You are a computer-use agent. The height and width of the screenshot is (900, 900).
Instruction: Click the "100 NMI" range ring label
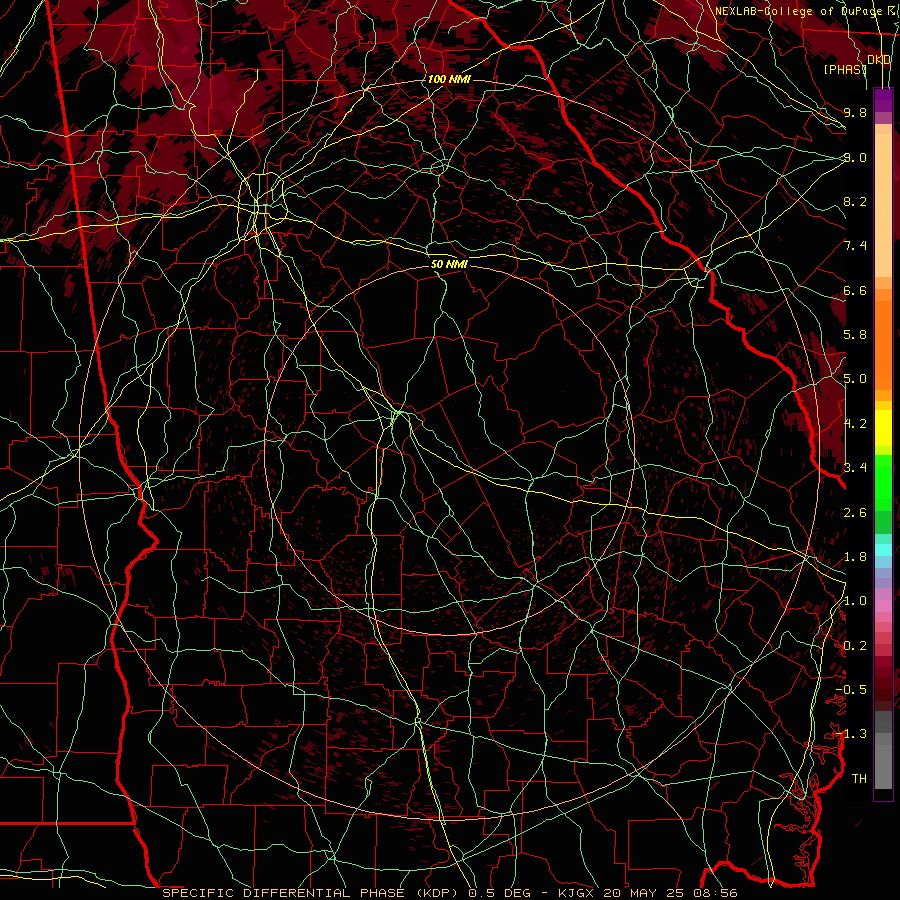coord(449,79)
